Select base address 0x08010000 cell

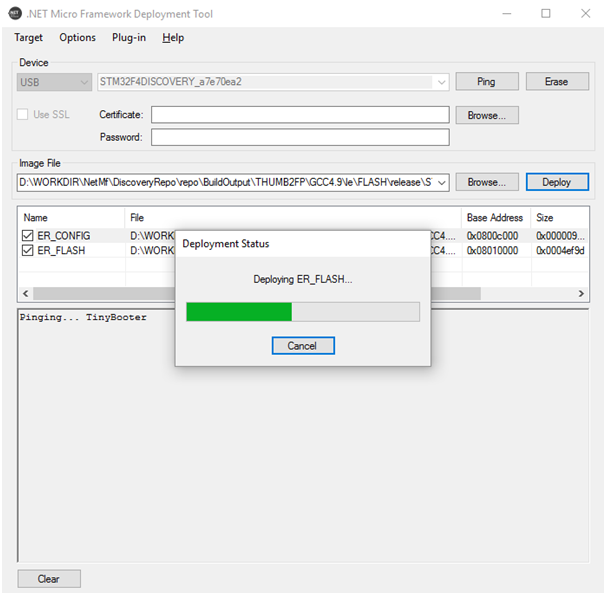492,250
